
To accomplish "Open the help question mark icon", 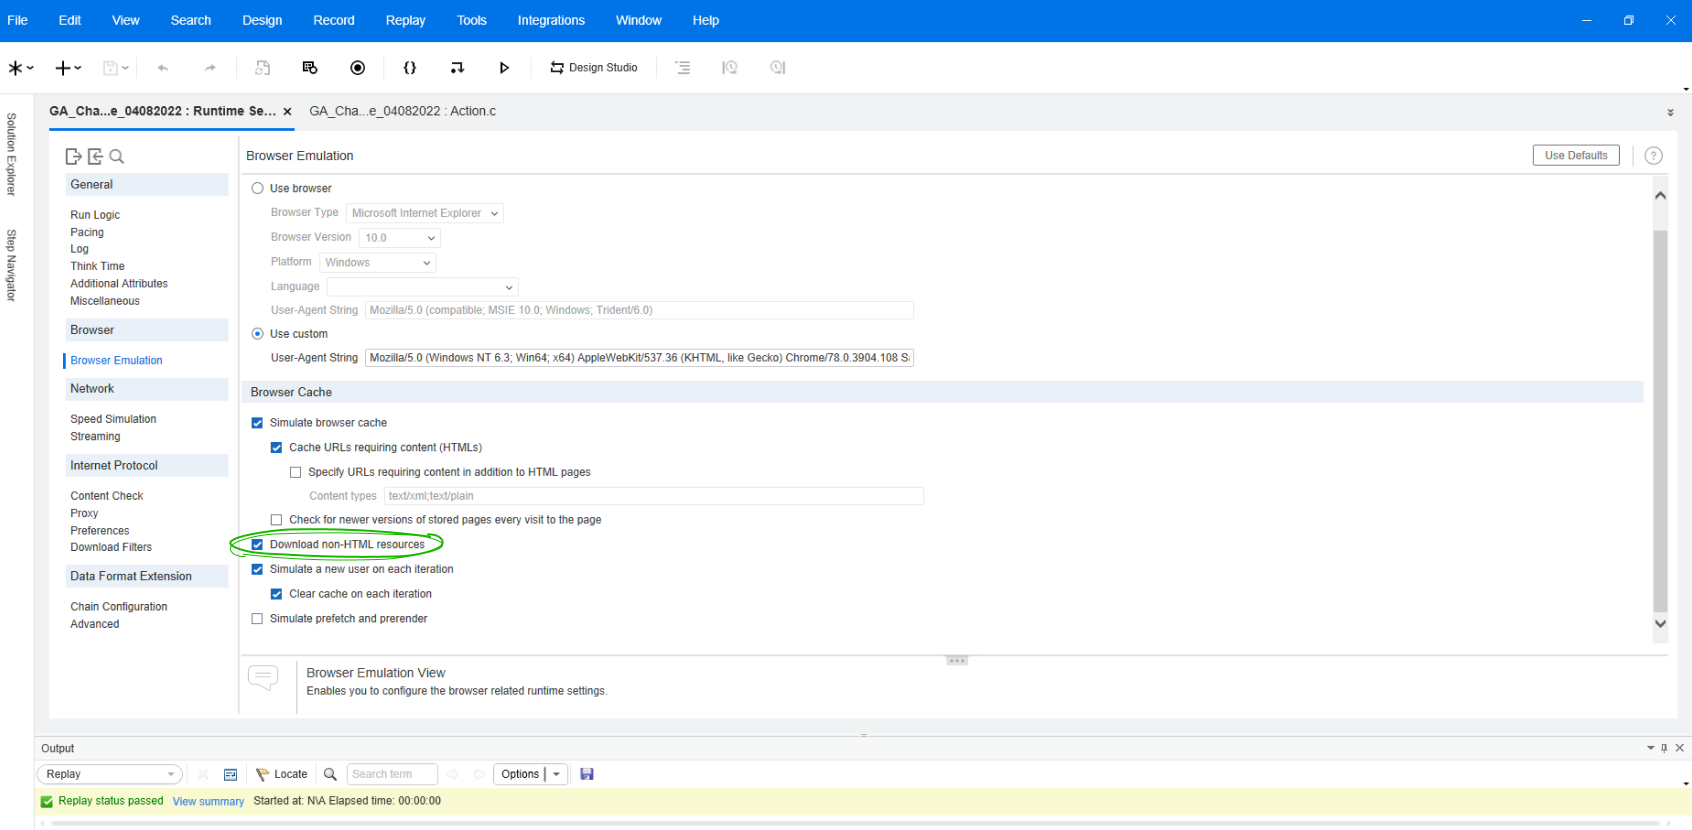I will point(1654,155).
